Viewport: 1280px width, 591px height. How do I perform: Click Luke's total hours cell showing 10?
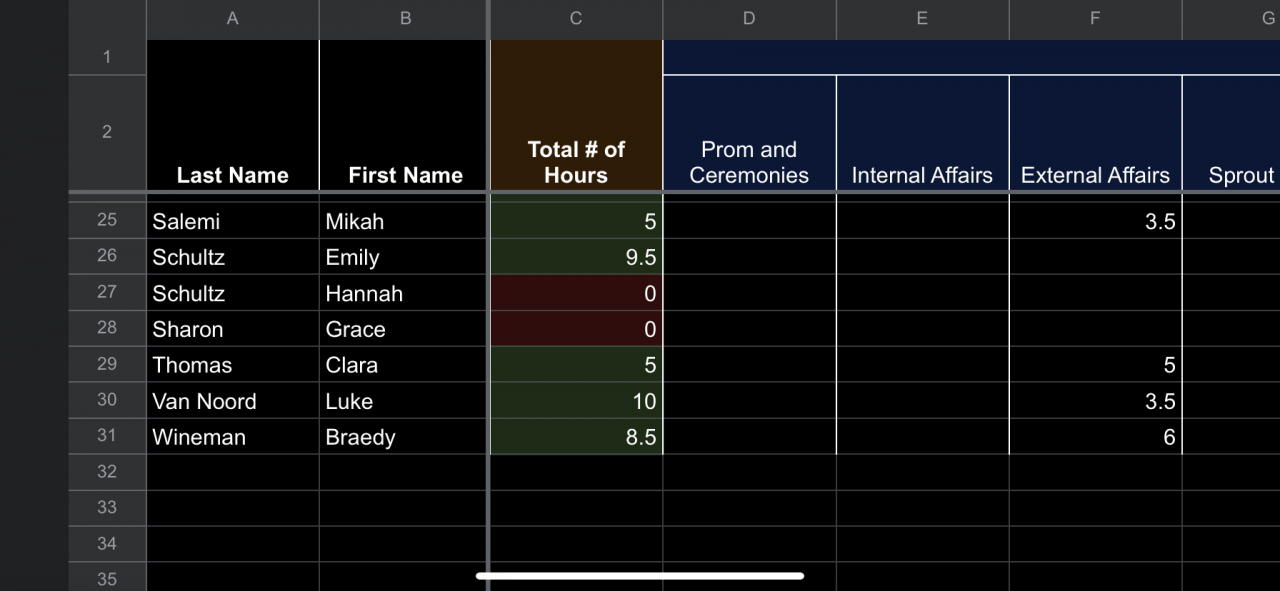(x=576, y=401)
